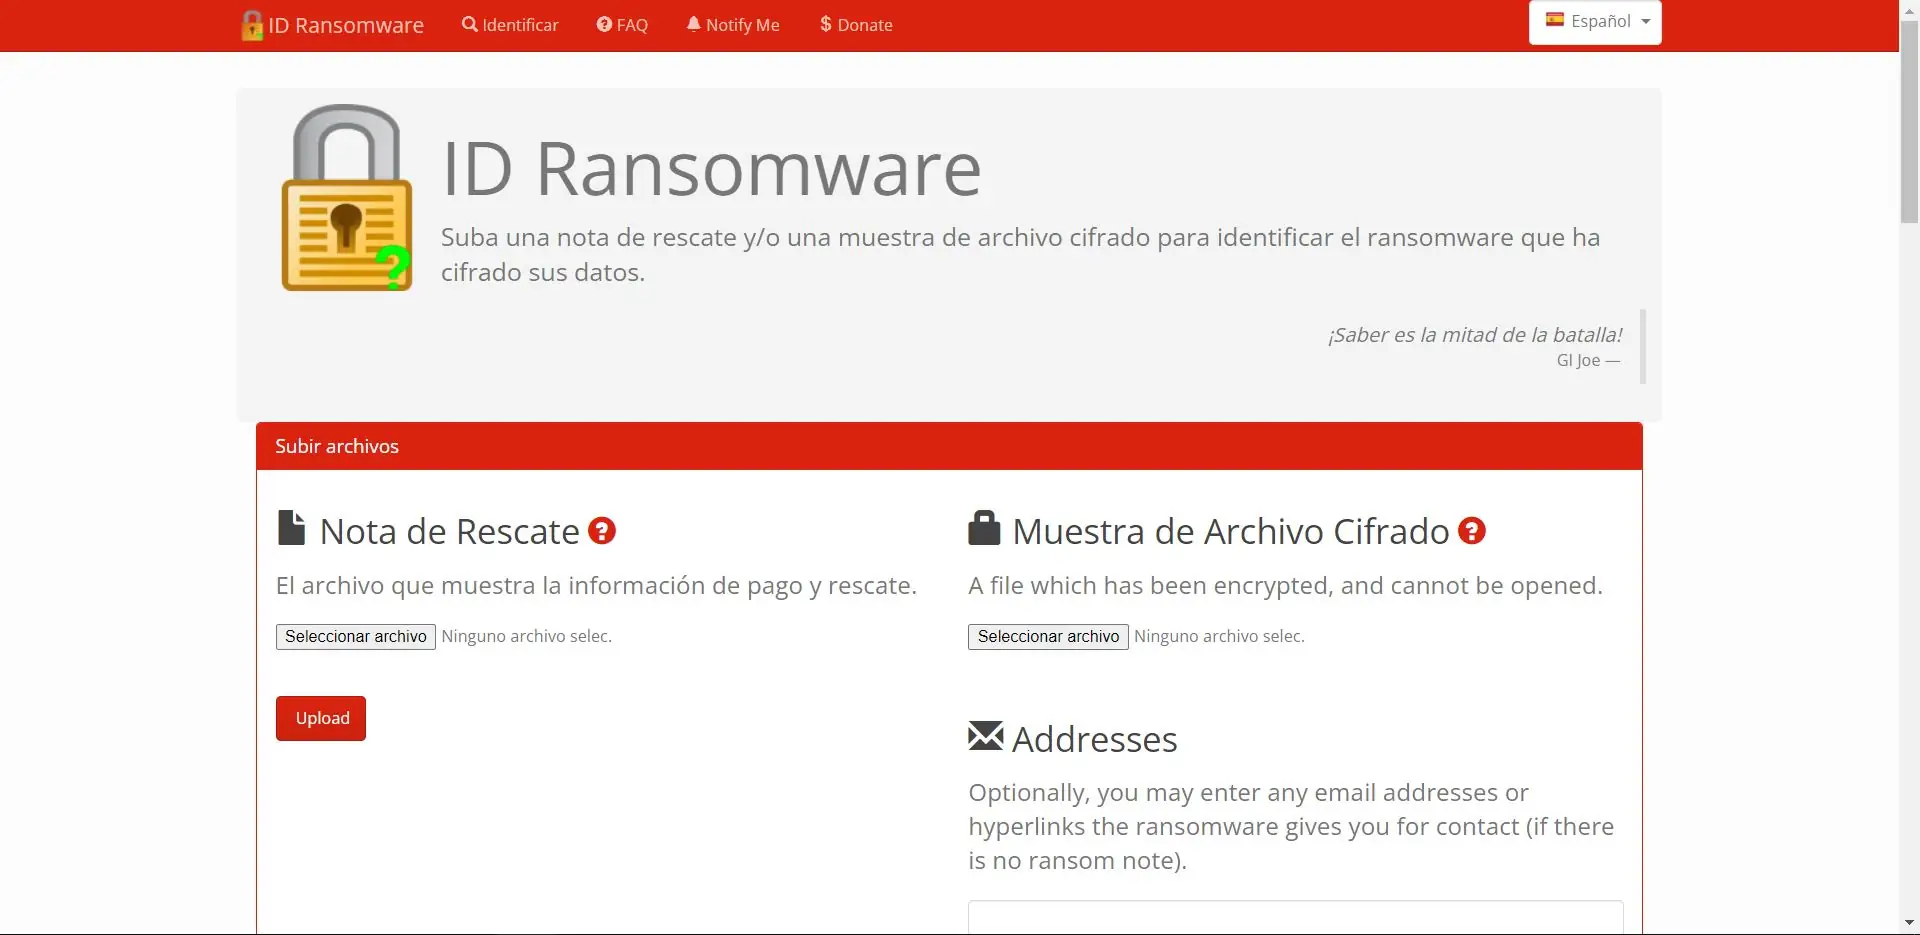Click the ID Ransomware brand link
1920x935 pixels.
345,25
